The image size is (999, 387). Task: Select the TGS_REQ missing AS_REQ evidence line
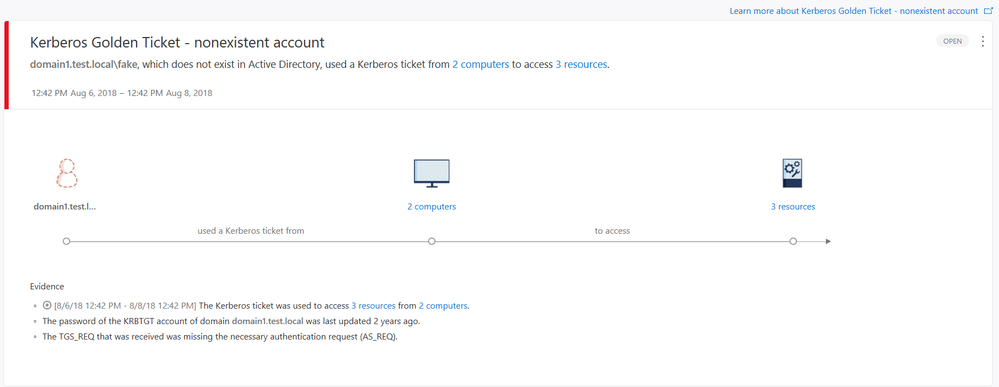tap(220, 337)
